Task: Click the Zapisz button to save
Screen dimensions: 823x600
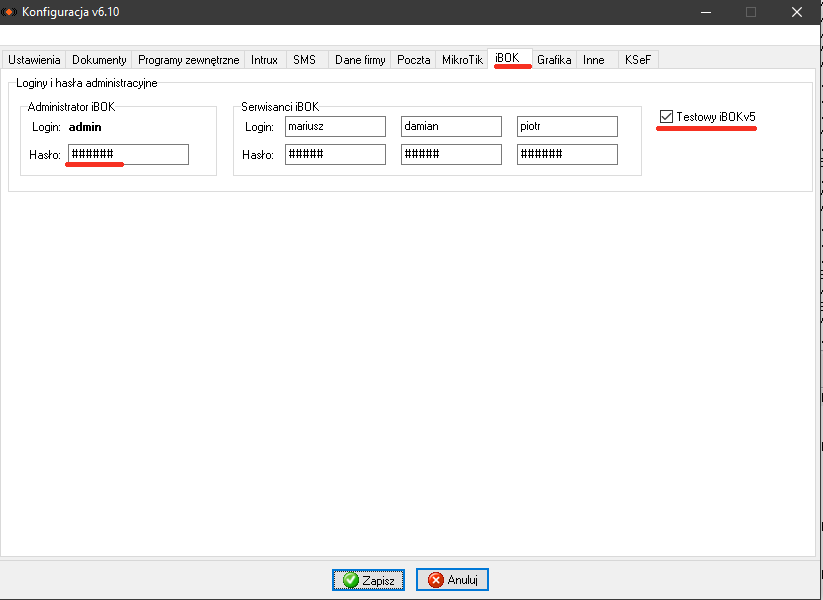Action: click(368, 580)
